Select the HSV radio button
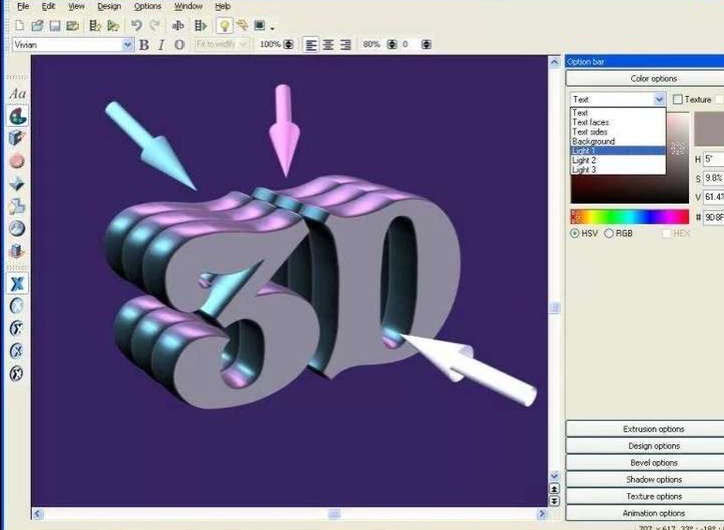Image resolution: width=724 pixels, height=530 pixels. click(575, 233)
